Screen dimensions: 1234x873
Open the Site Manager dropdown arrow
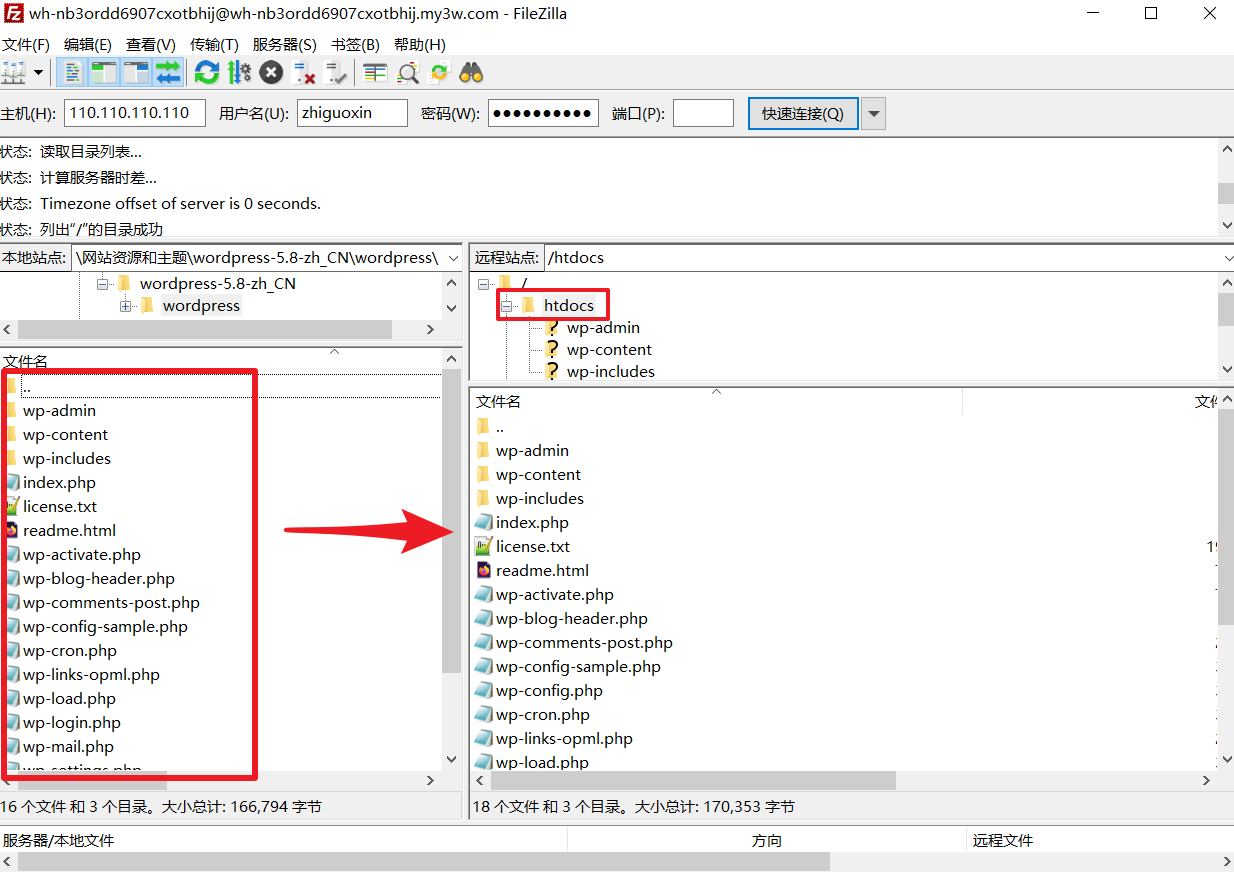39,72
